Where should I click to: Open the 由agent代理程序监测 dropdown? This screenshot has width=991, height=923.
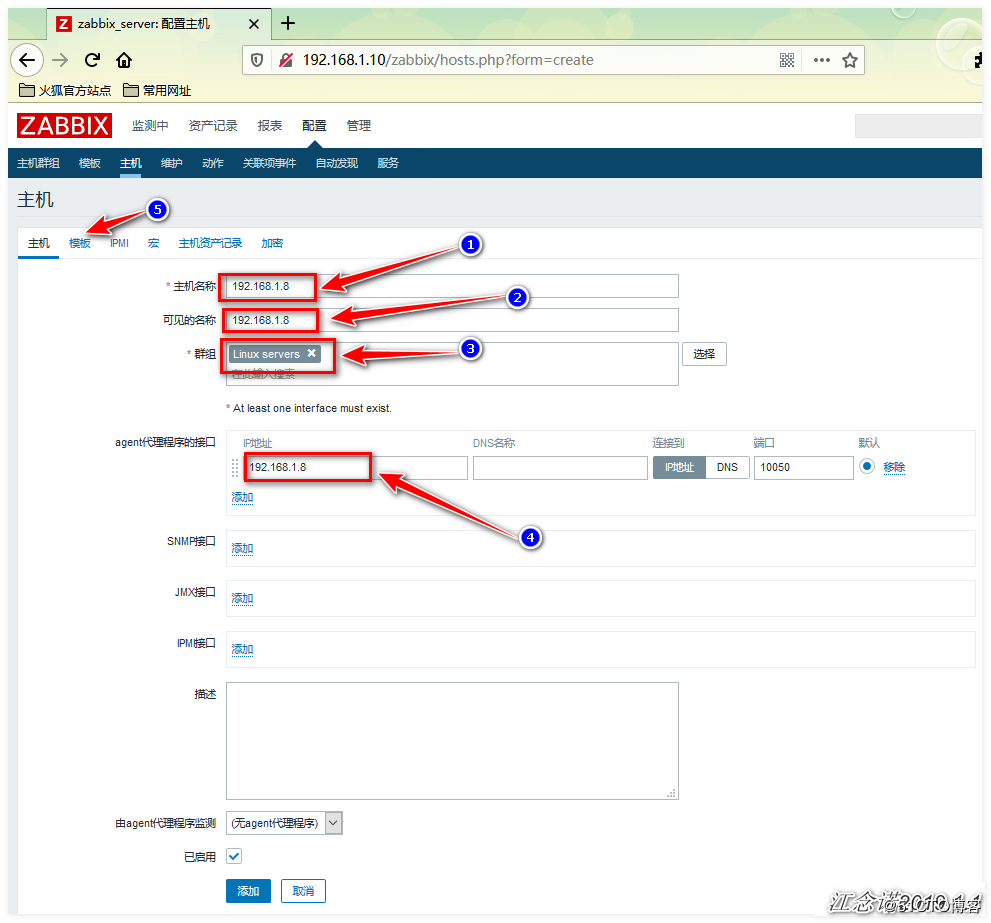284,823
